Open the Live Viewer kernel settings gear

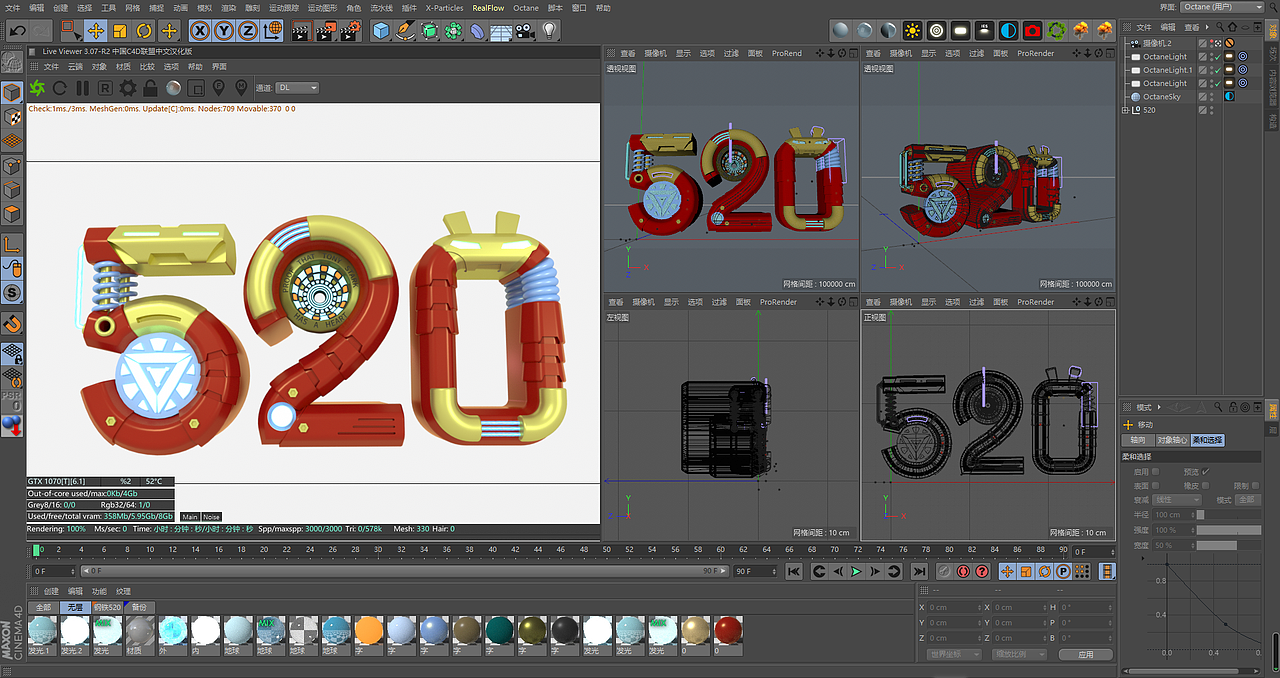128,88
